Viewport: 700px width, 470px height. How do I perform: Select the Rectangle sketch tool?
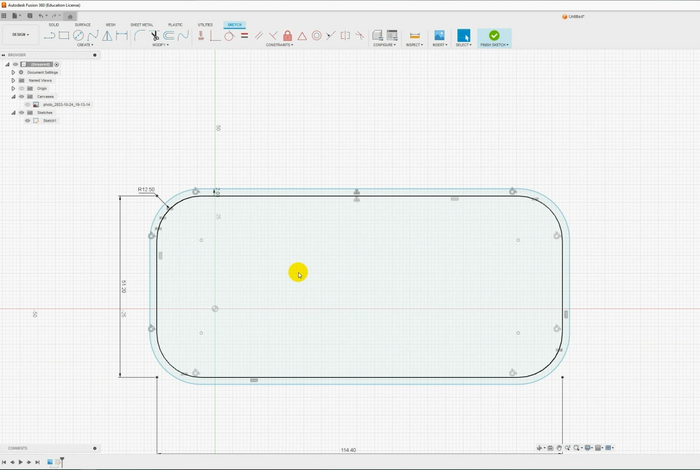click(64, 35)
